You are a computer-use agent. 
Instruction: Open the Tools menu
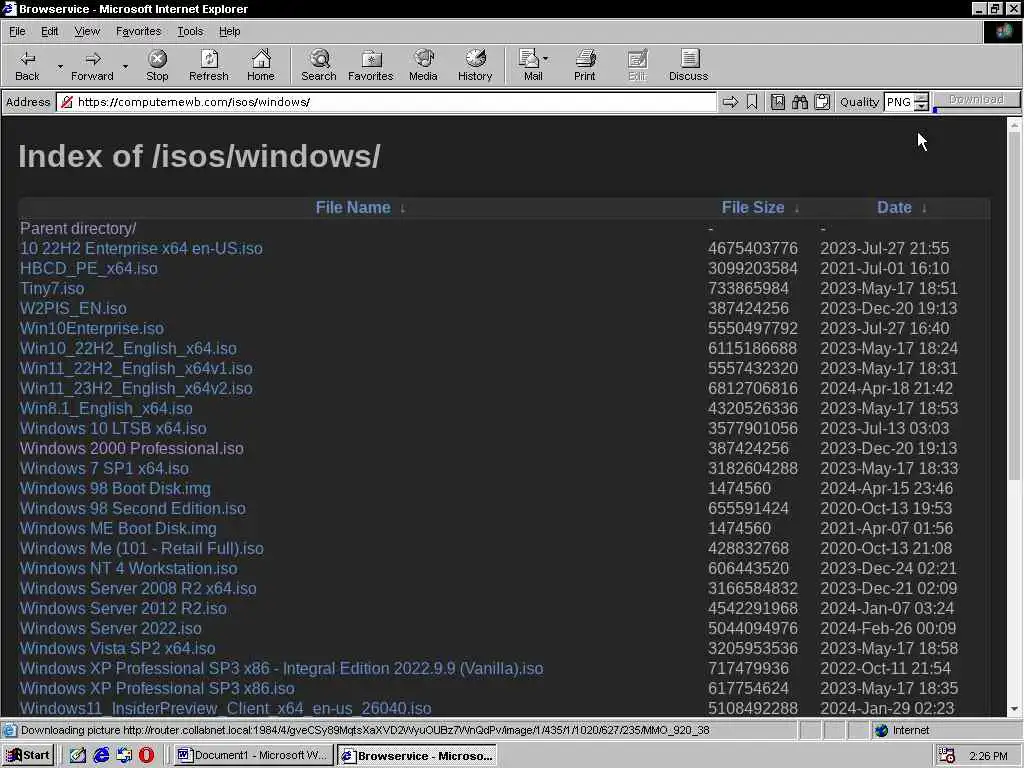pos(190,31)
